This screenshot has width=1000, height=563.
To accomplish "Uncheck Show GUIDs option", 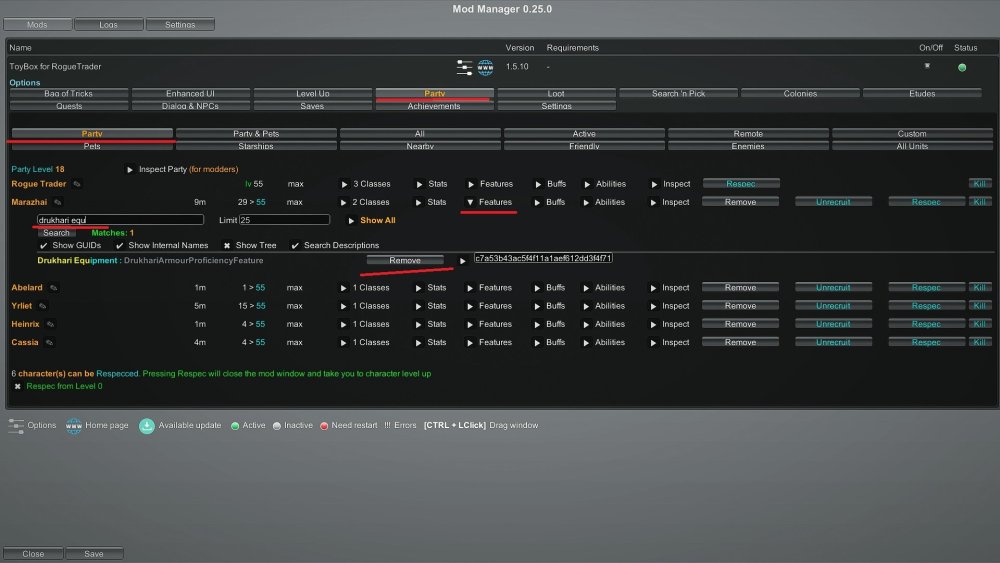I will [43, 245].
